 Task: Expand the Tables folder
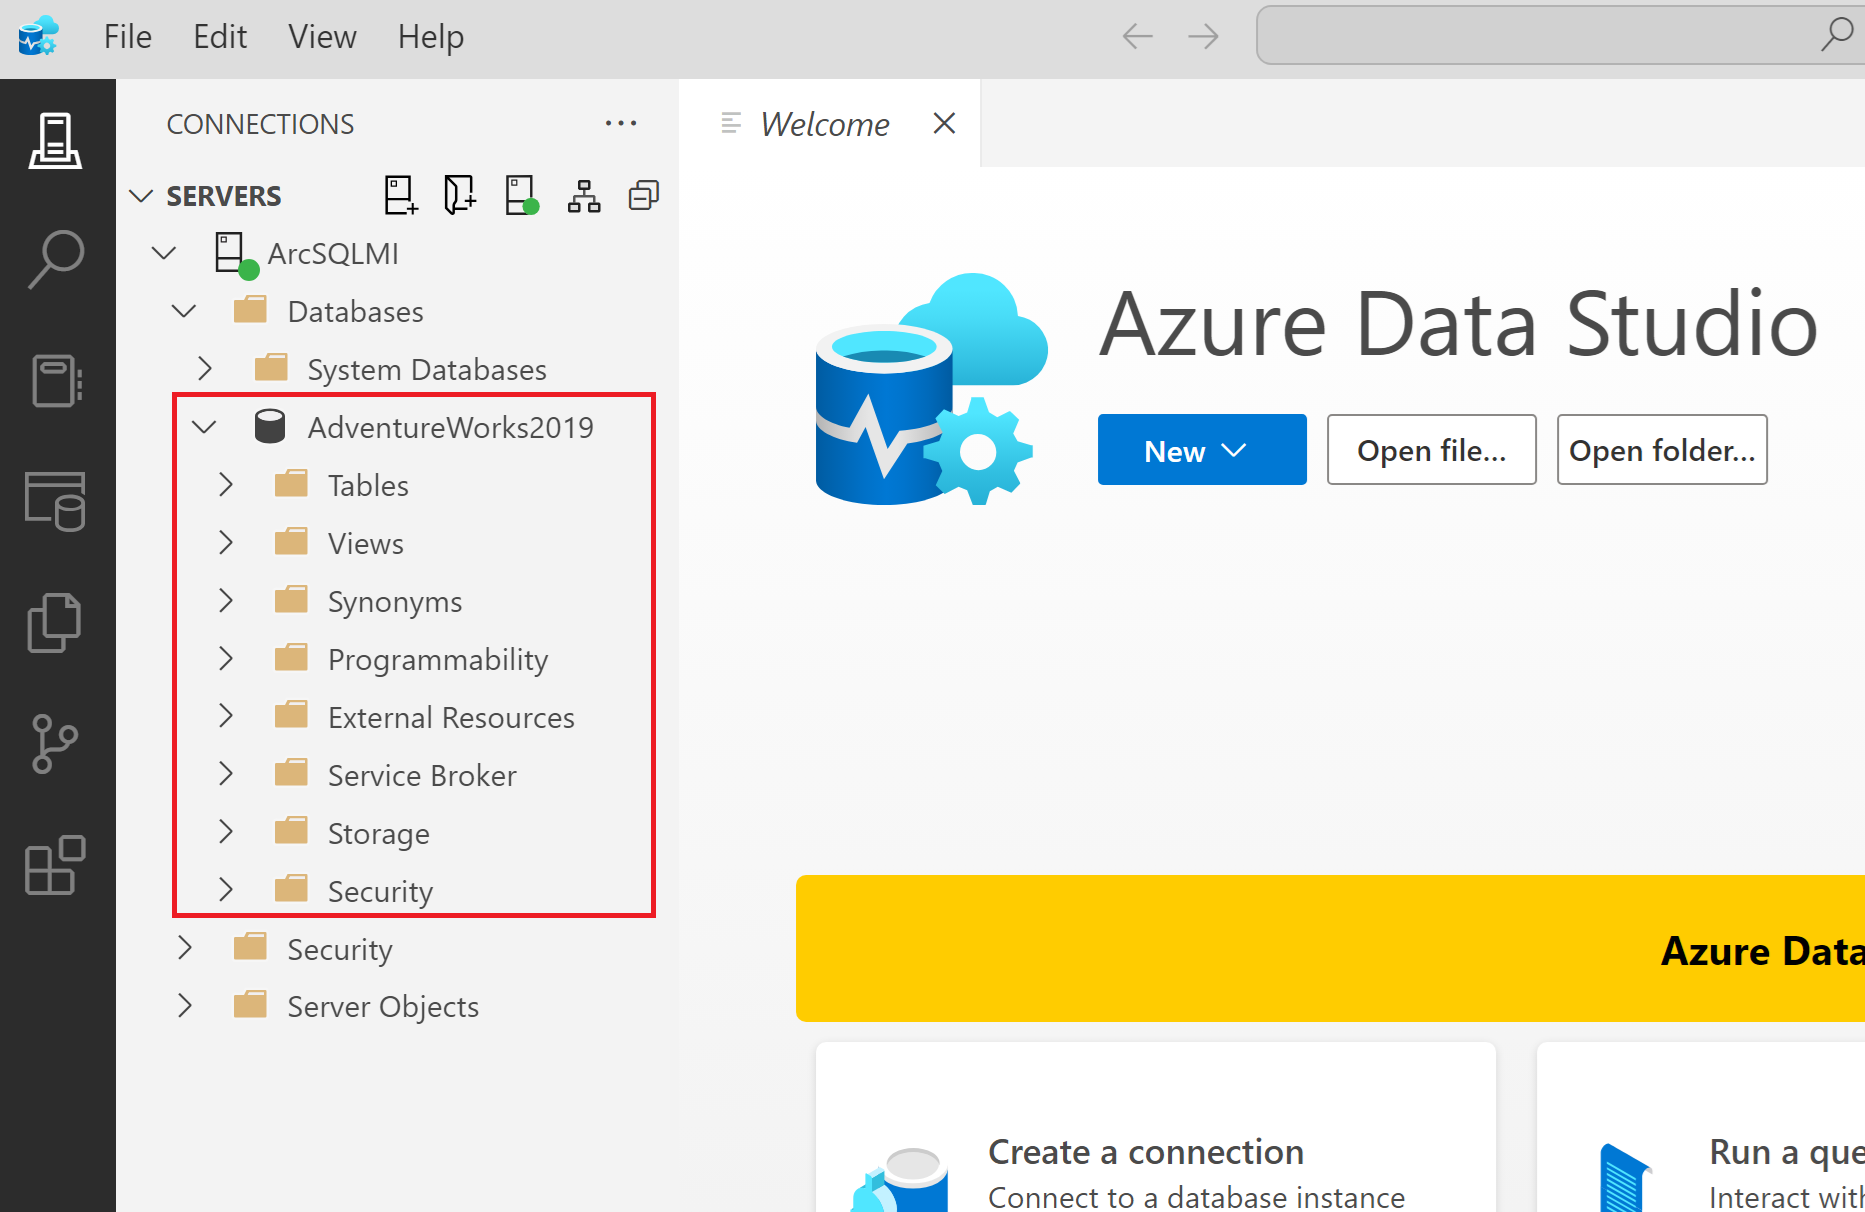coord(225,485)
